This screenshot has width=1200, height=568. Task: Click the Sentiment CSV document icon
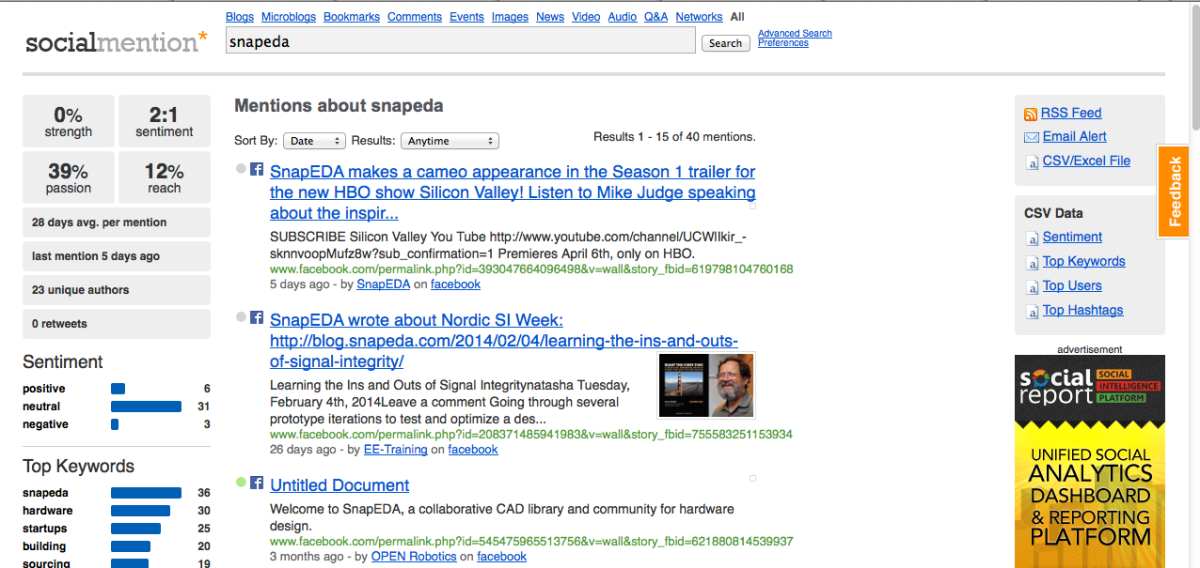(1033, 238)
